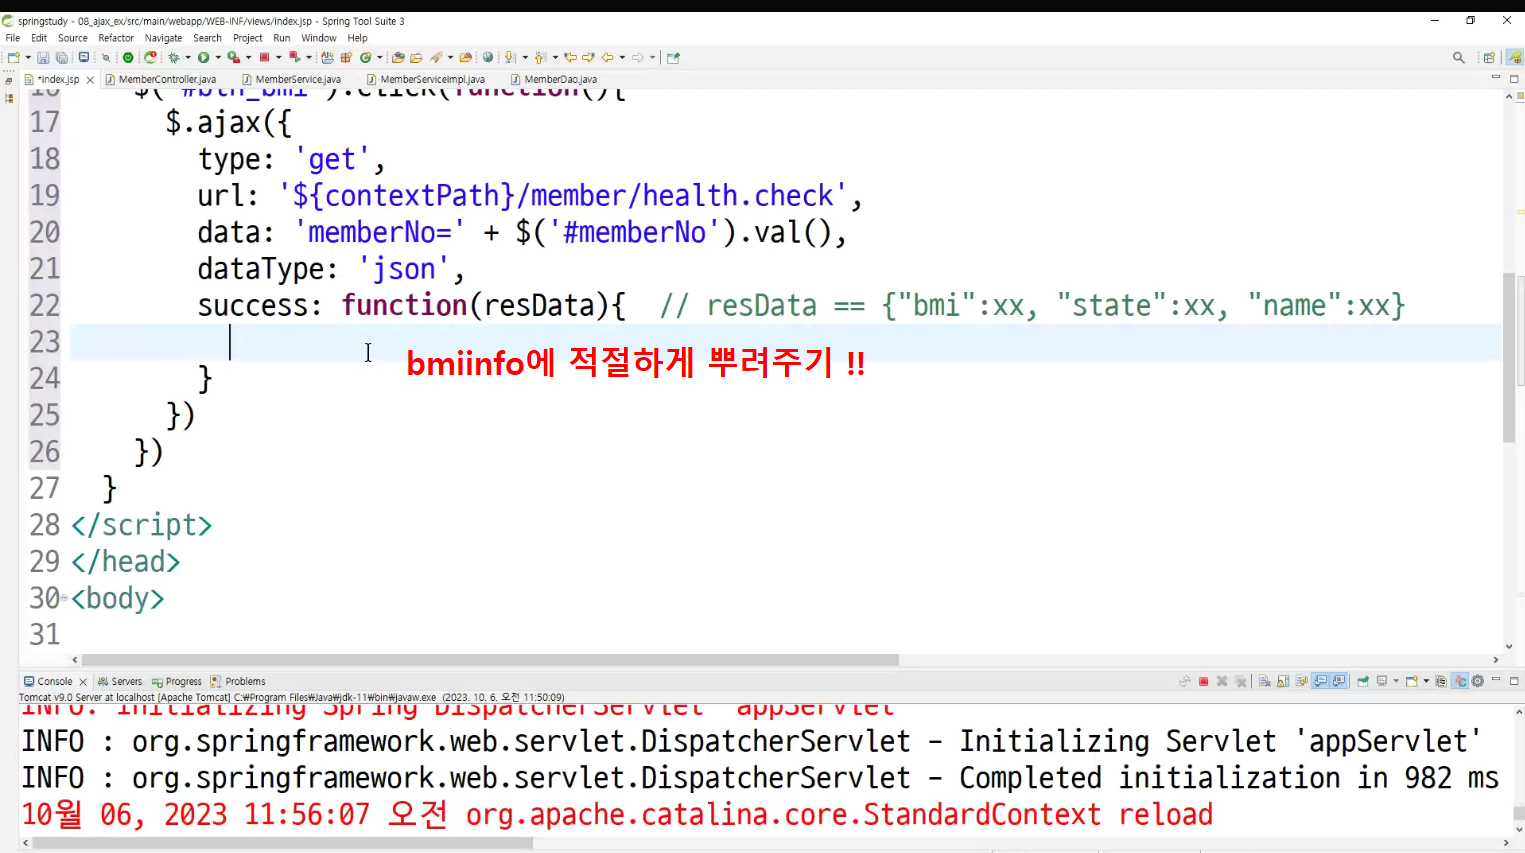
Task: Toggle the Pin Editor icon
Action: click(673, 58)
